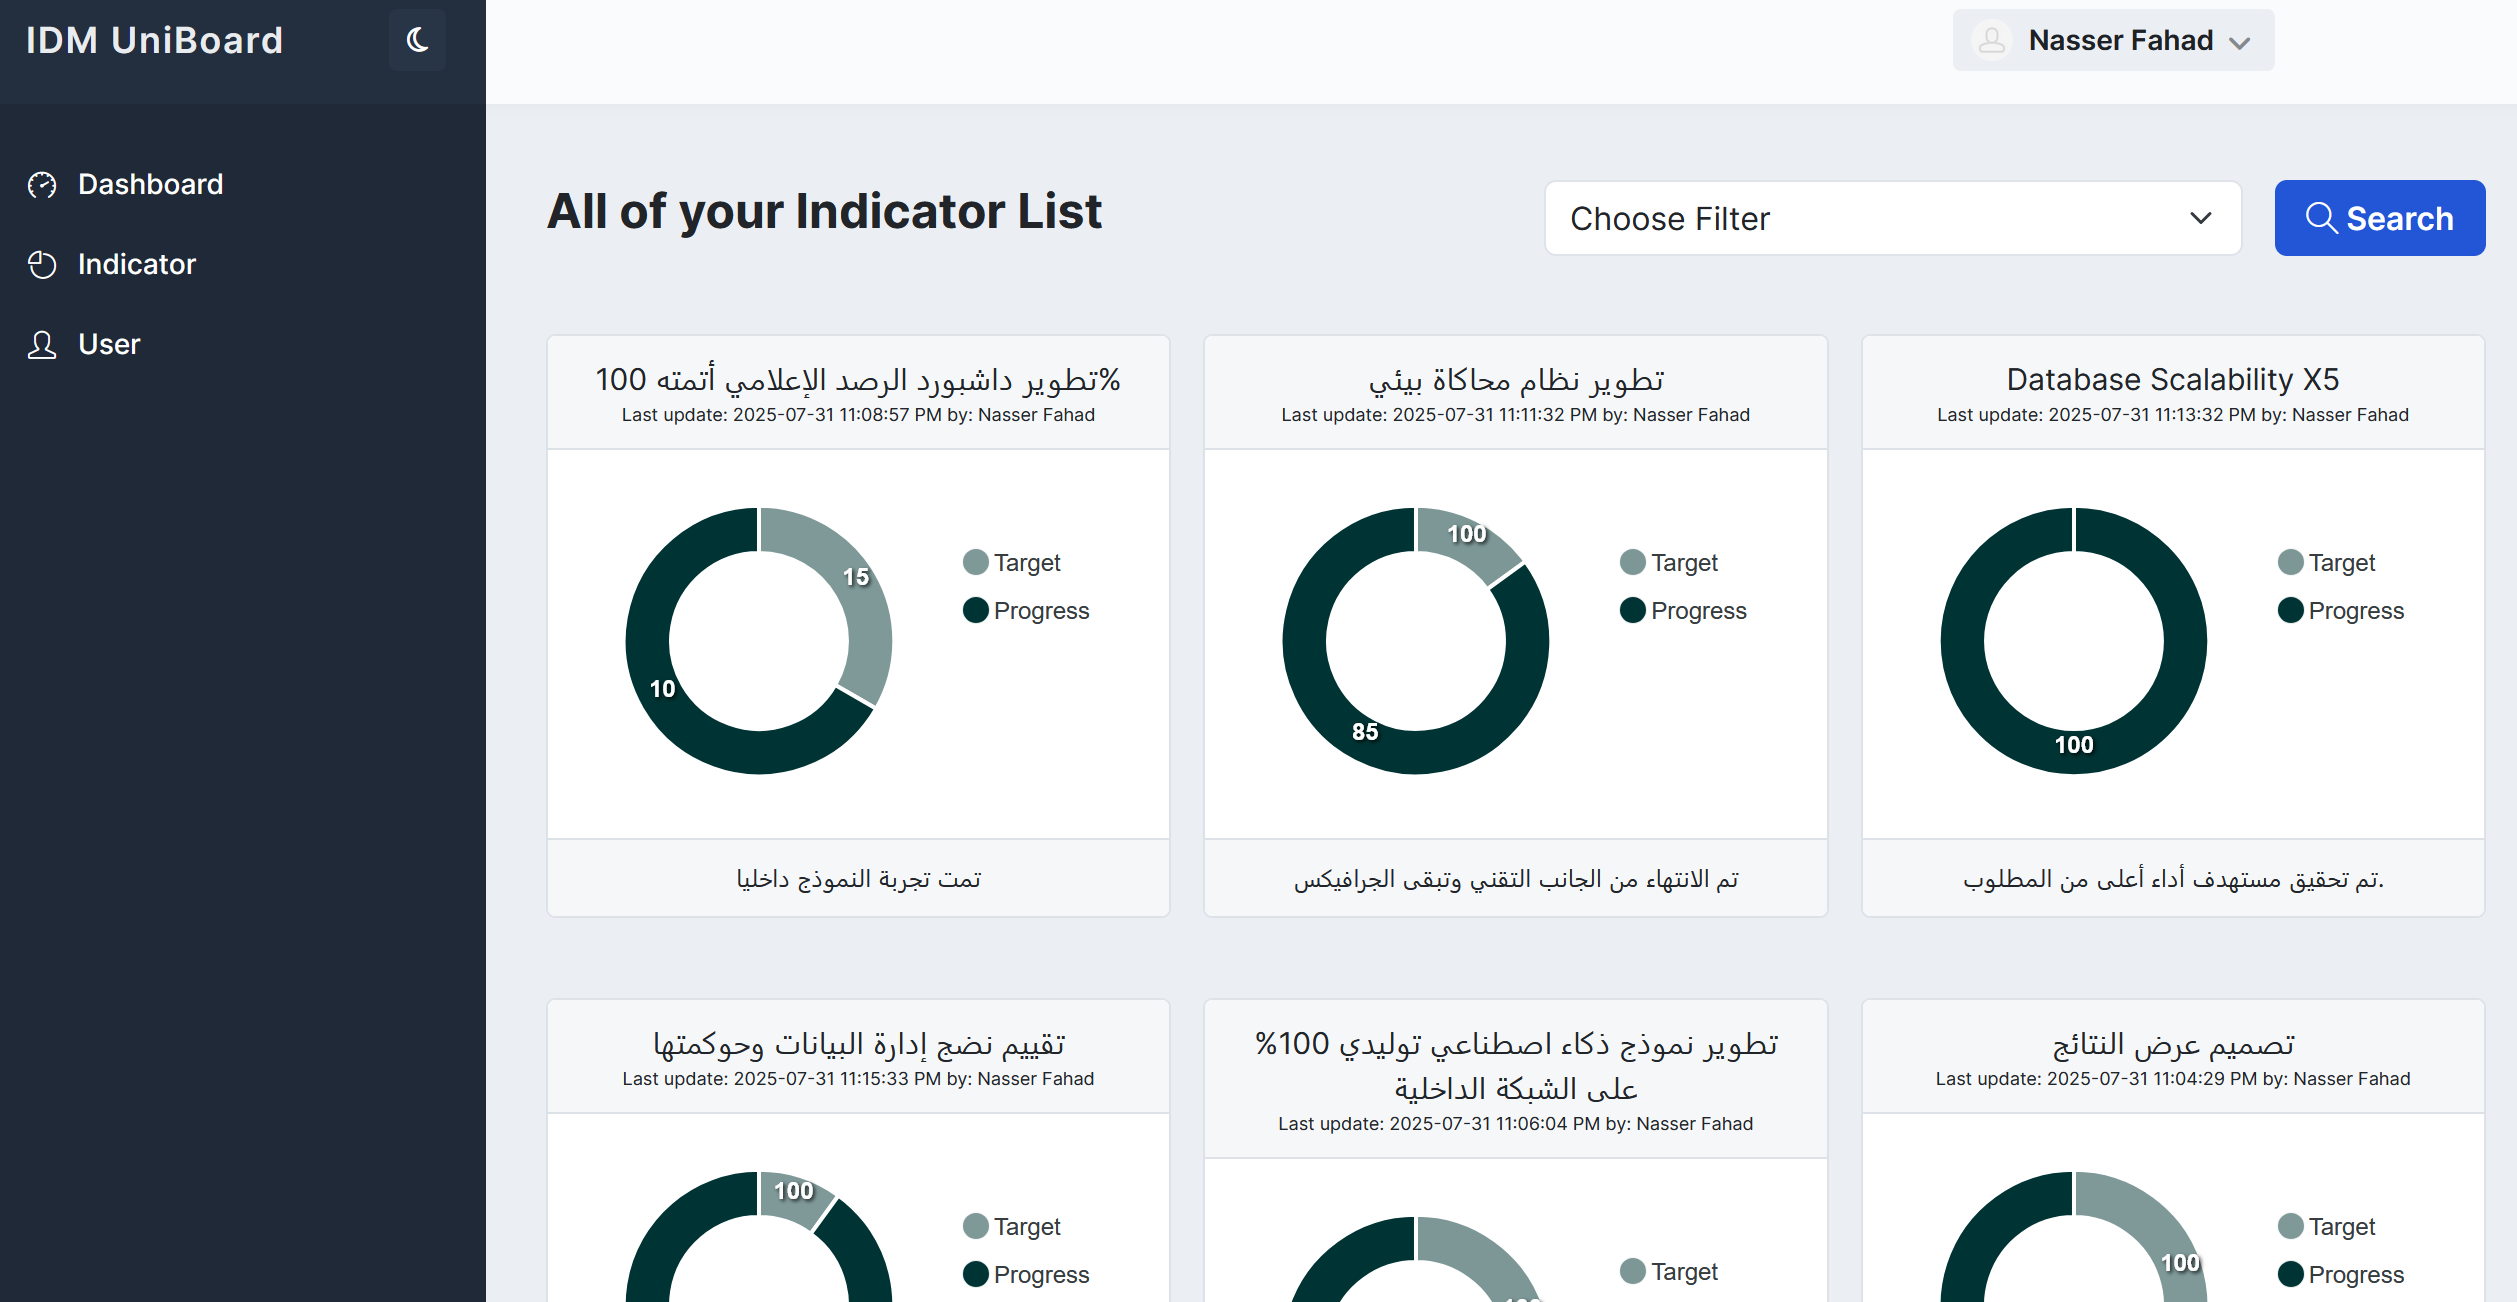Click the IDM UniBoard logo title
This screenshot has width=2517, height=1302.
click(x=155, y=41)
